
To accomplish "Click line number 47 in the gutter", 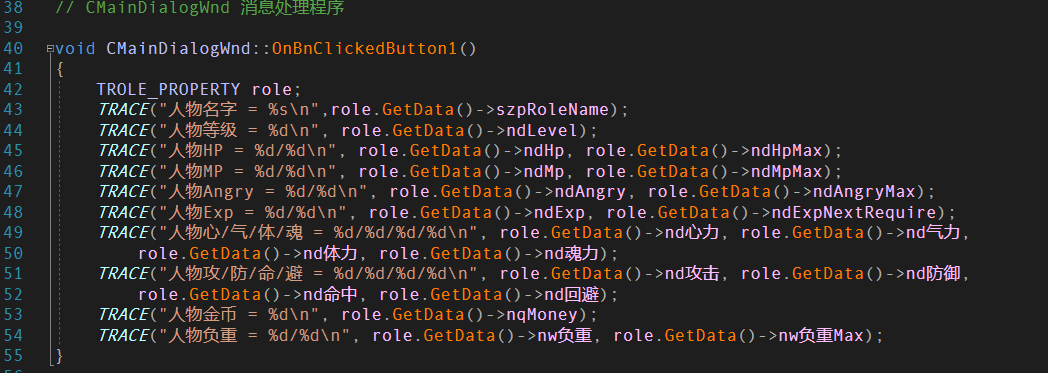I will point(13,192).
